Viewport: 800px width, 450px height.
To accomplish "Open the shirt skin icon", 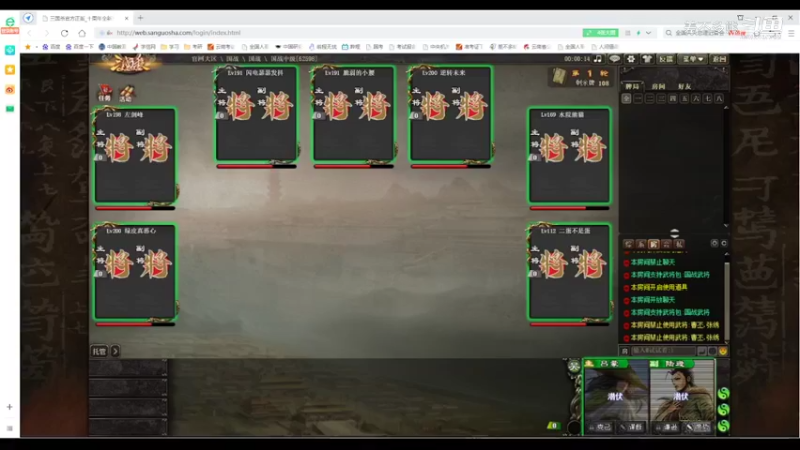I will 647,59.
